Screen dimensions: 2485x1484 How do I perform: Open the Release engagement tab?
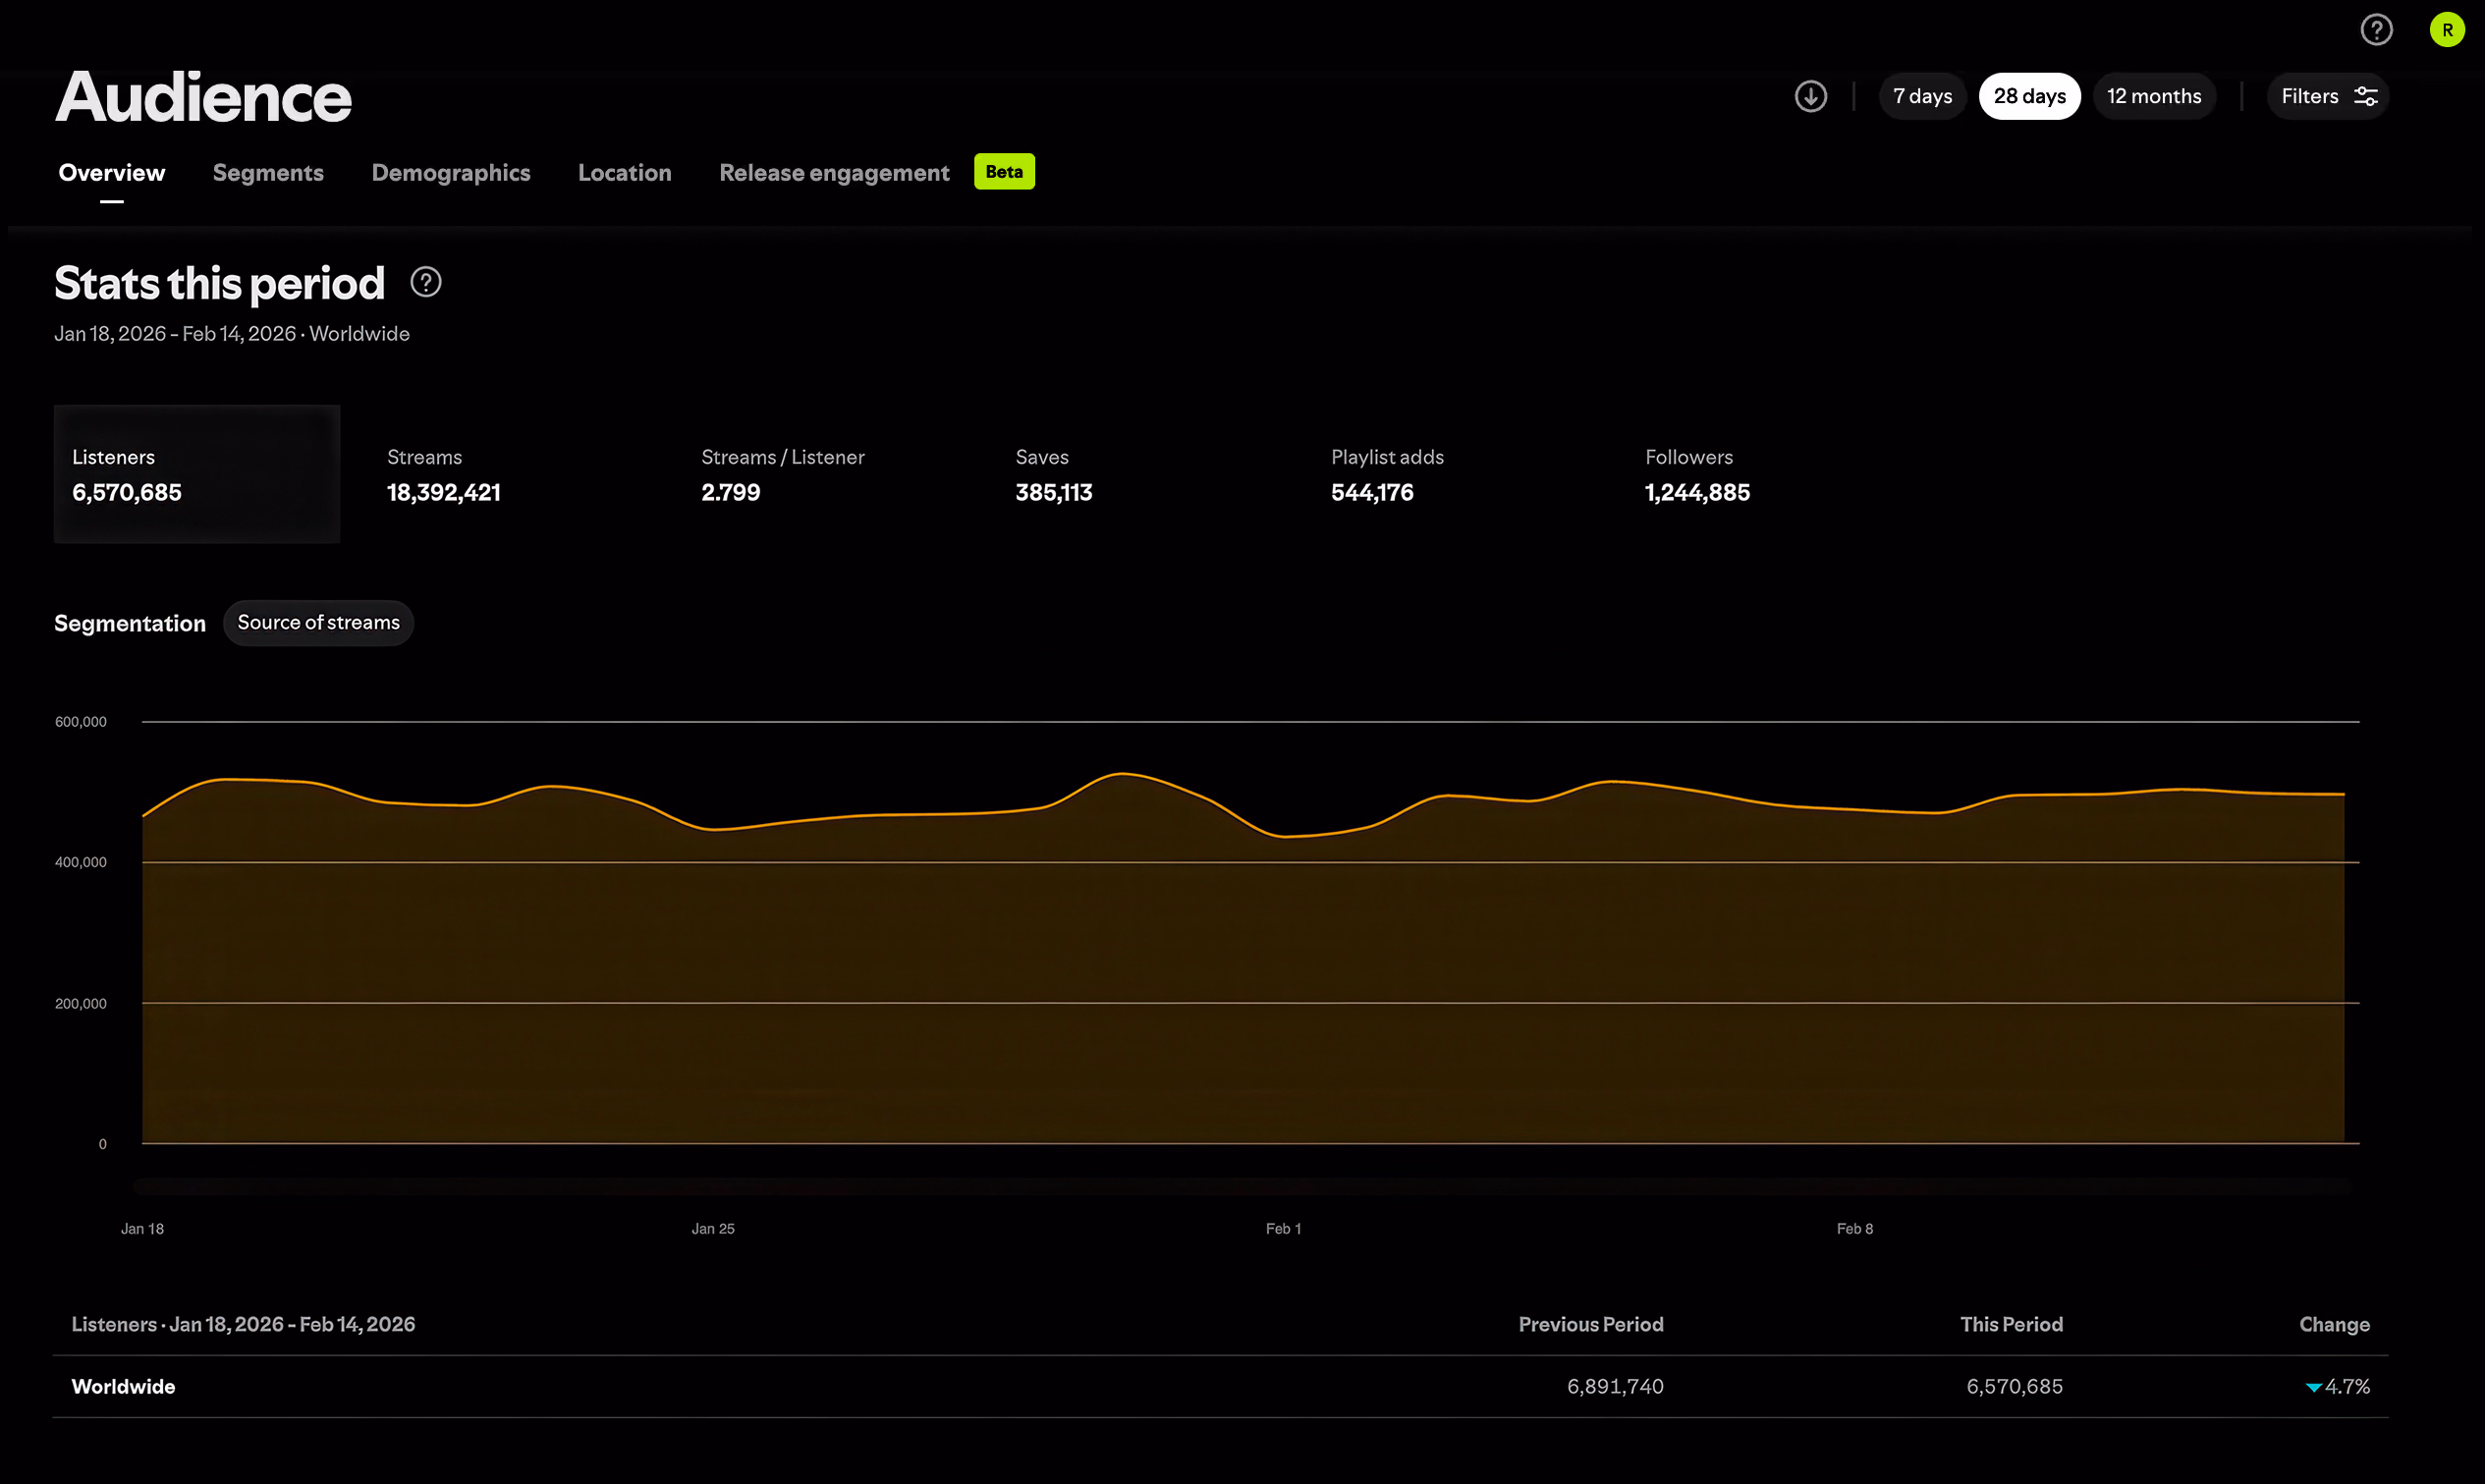click(834, 173)
